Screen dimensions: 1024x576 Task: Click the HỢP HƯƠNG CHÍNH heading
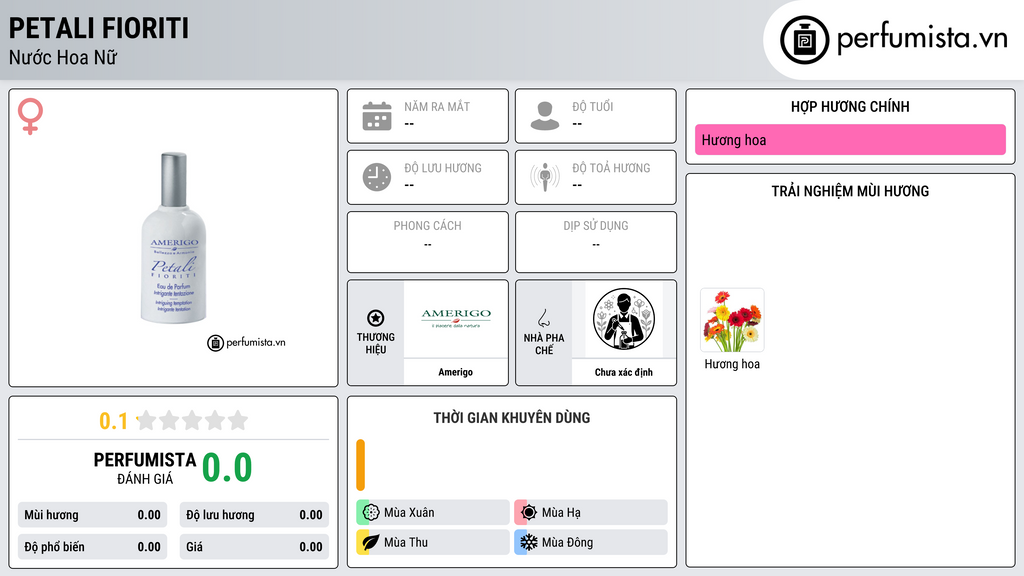click(850, 107)
